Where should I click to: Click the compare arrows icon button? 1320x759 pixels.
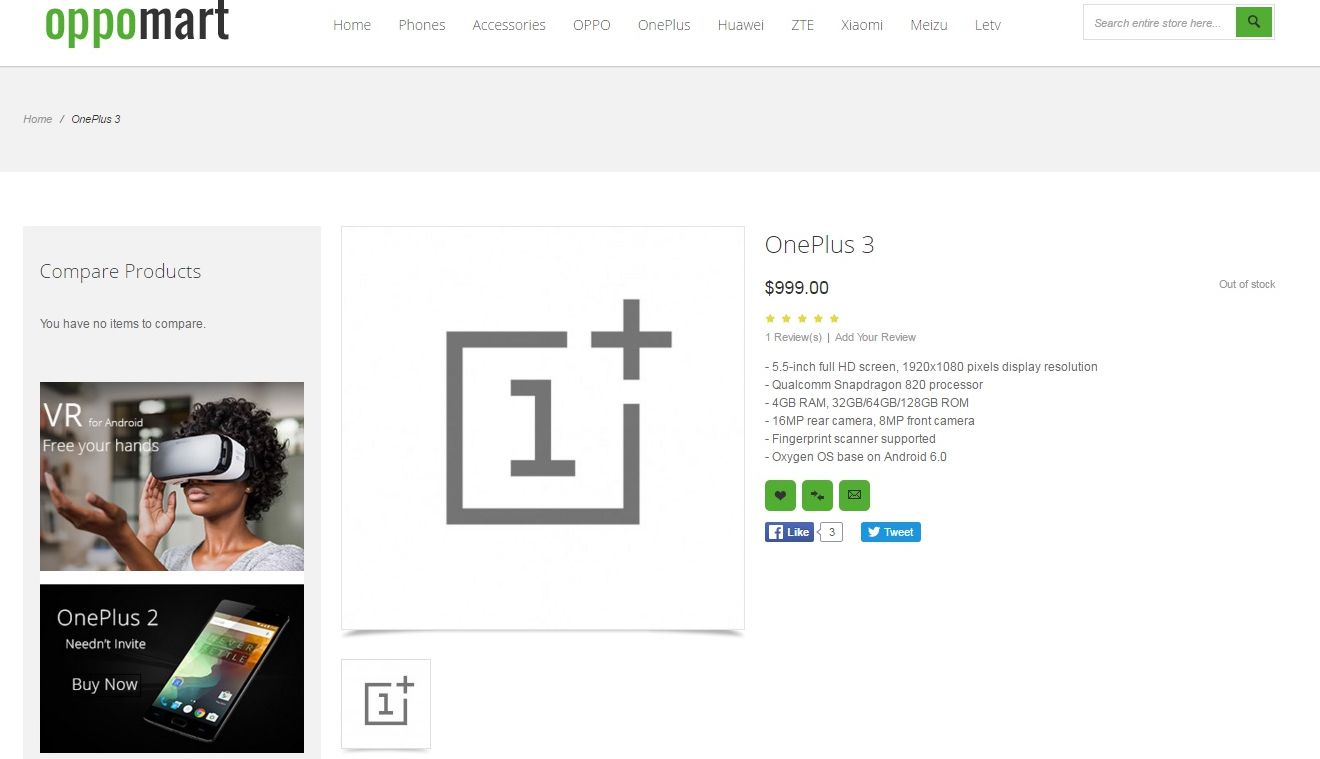817,495
